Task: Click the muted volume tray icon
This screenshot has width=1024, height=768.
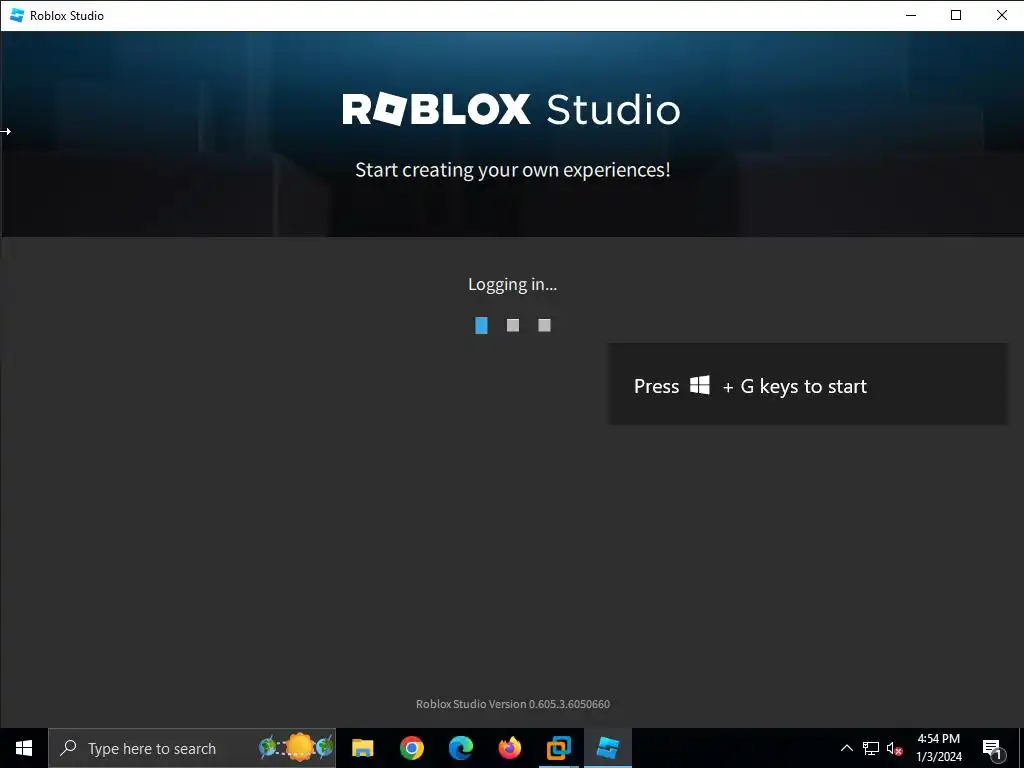Action: pyautogui.click(x=895, y=748)
